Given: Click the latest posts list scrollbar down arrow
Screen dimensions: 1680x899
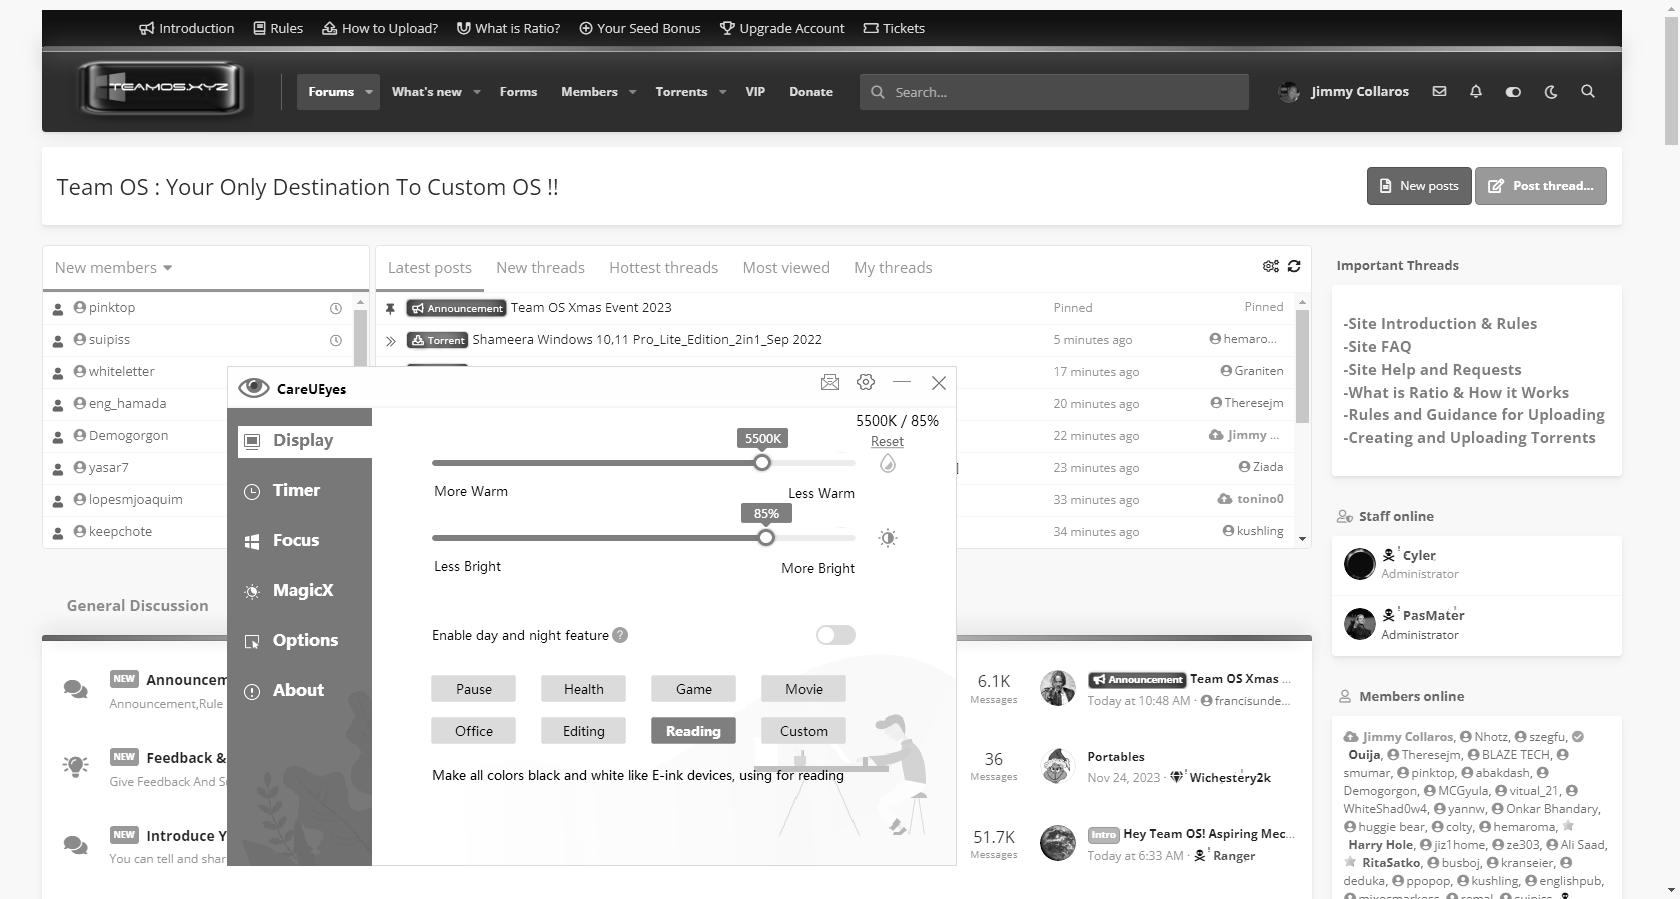Looking at the screenshot, I should point(1302,539).
